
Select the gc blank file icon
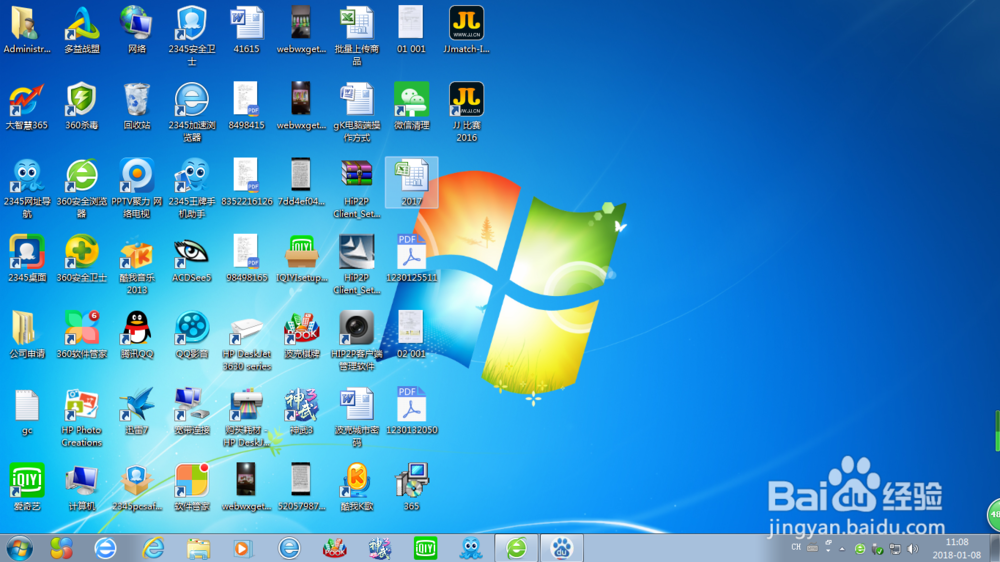[27, 413]
